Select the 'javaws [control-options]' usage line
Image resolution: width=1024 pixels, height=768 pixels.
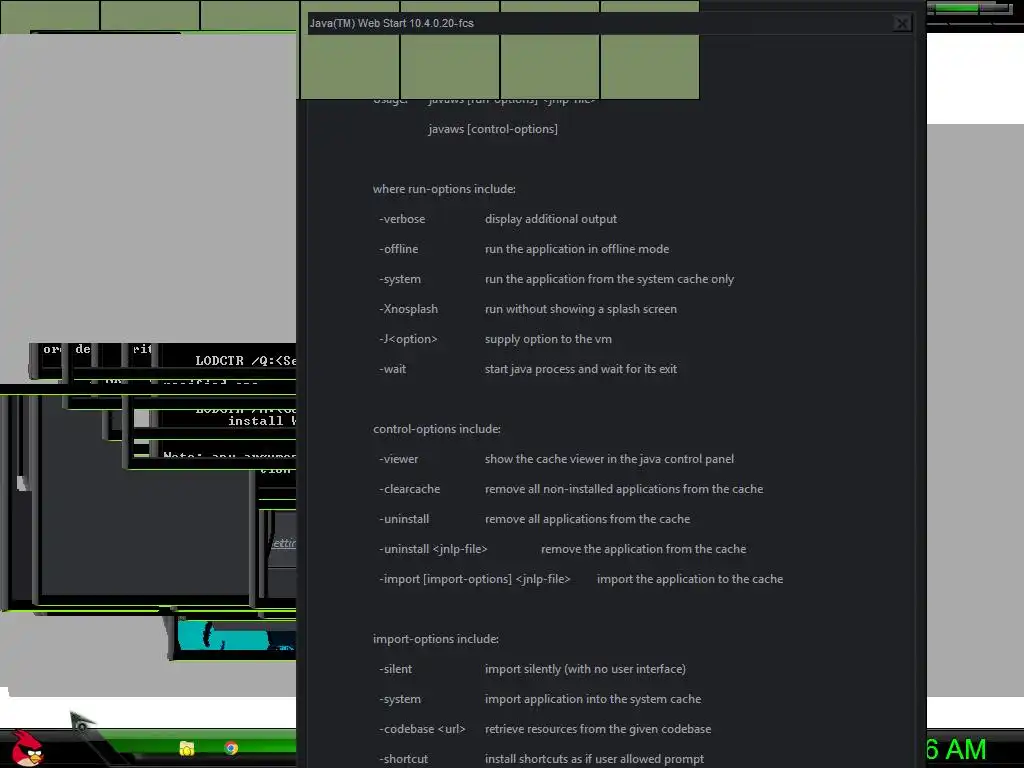click(x=493, y=129)
